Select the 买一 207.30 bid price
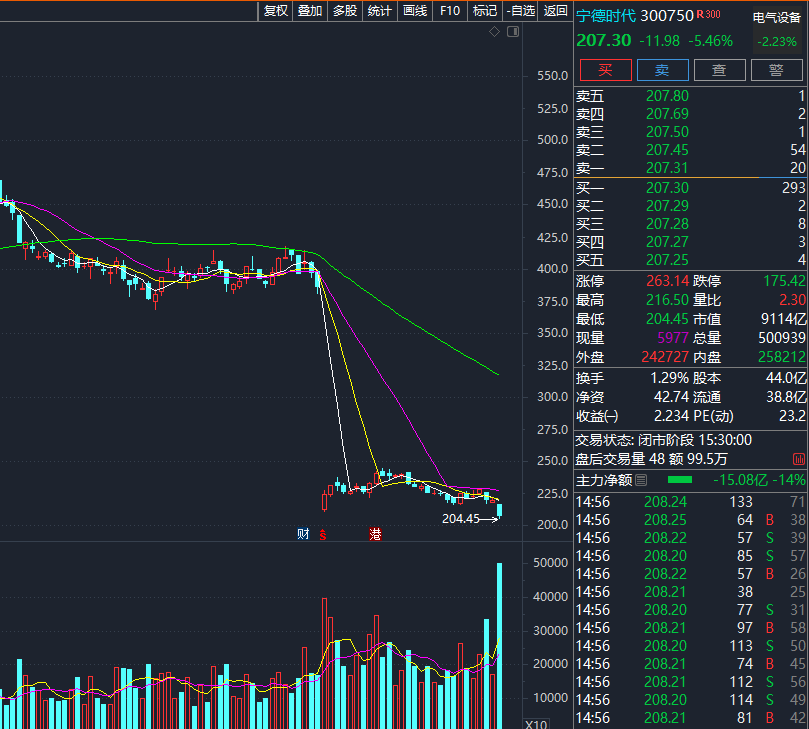This screenshot has width=809, height=729. 667,188
